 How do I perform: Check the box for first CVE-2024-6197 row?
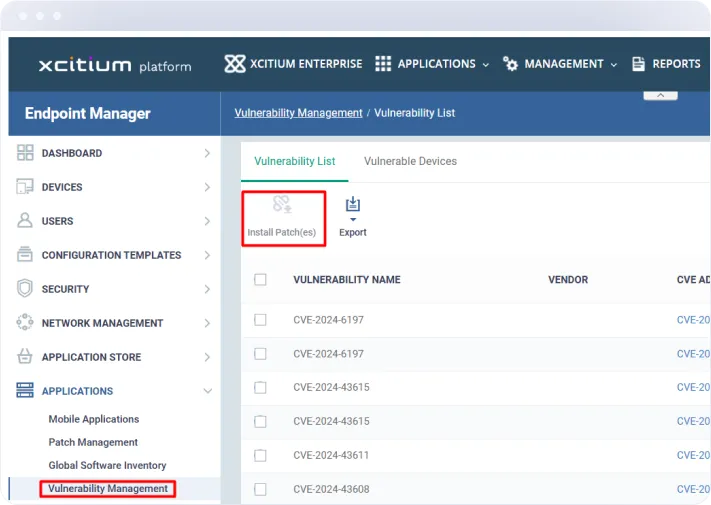click(x=260, y=320)
